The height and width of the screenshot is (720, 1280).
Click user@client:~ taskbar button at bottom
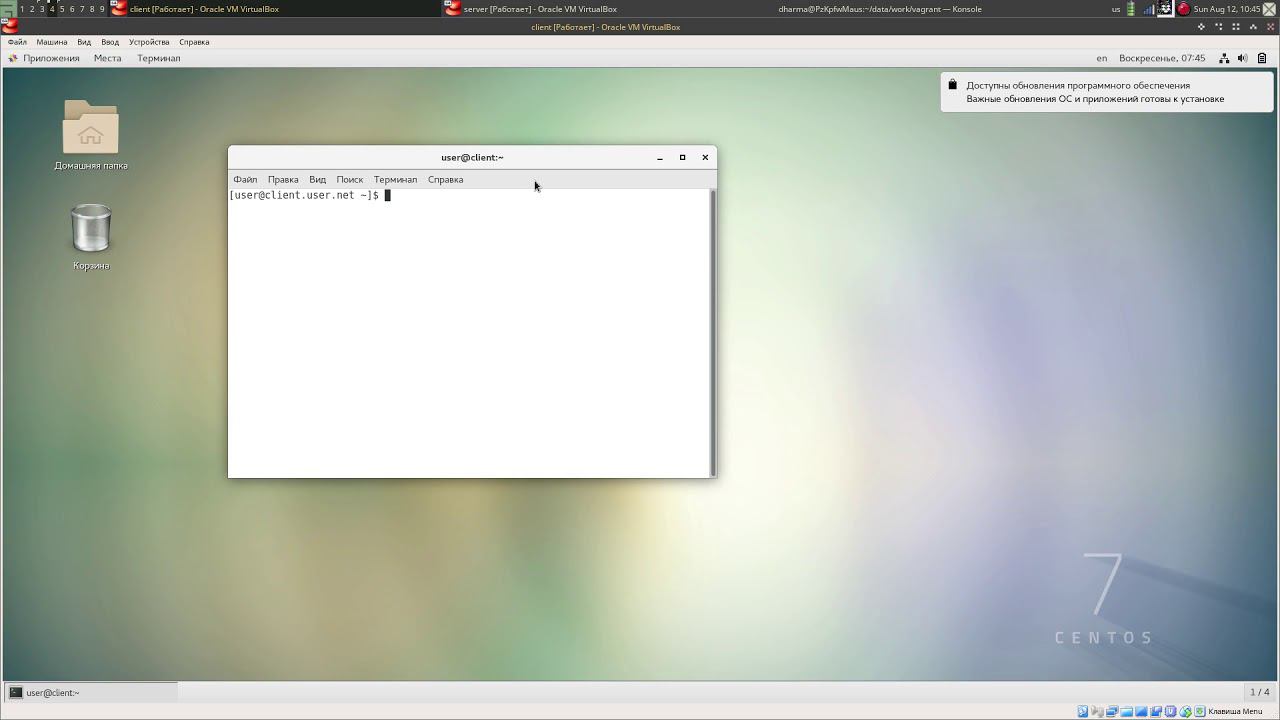pyautogui.click(x=91, y=692)
